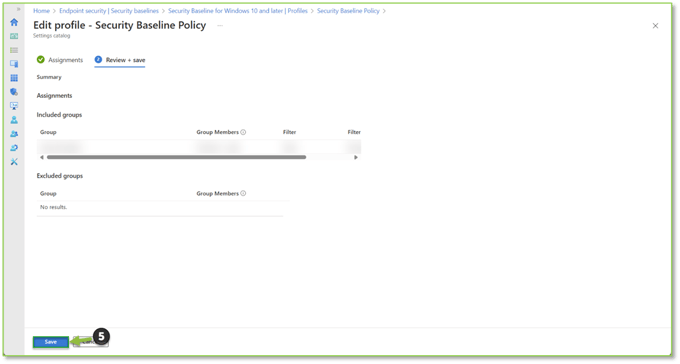The width and height of the screenshot is (680, 364).
Task: Open Endpoint security | Security baselines breadcrumb
Action: pyautogui.click(x=109, y=11)
